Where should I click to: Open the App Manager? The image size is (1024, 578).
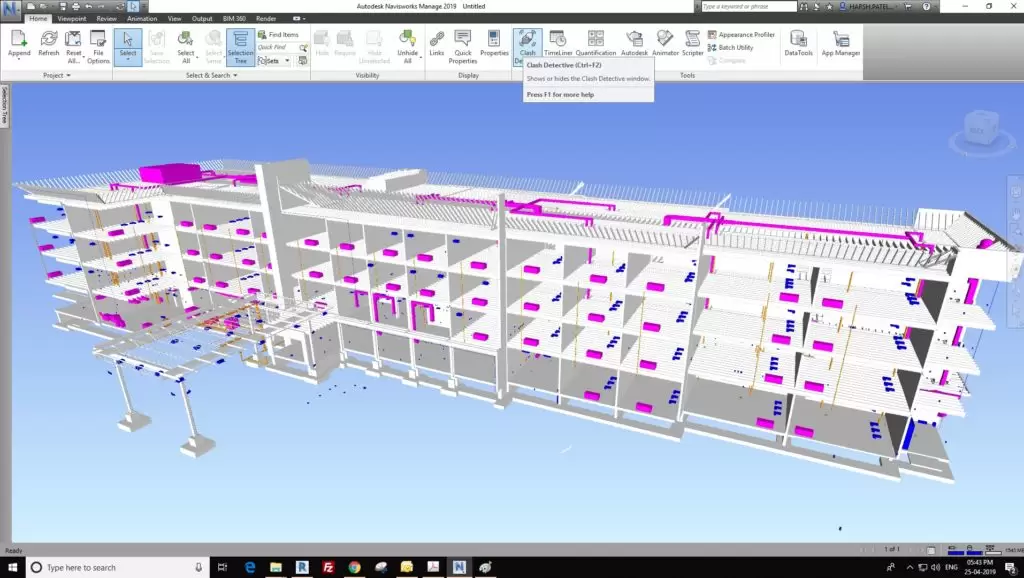(841, 44)
